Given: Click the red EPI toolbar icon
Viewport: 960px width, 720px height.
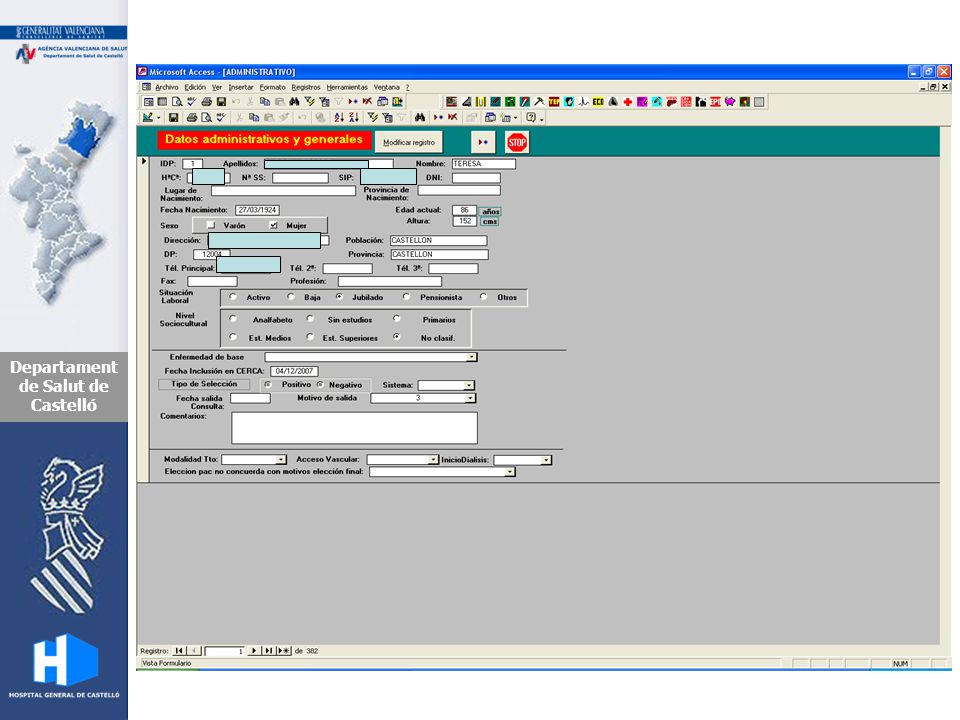Looking at the screenshot, I should pos(715,102).
